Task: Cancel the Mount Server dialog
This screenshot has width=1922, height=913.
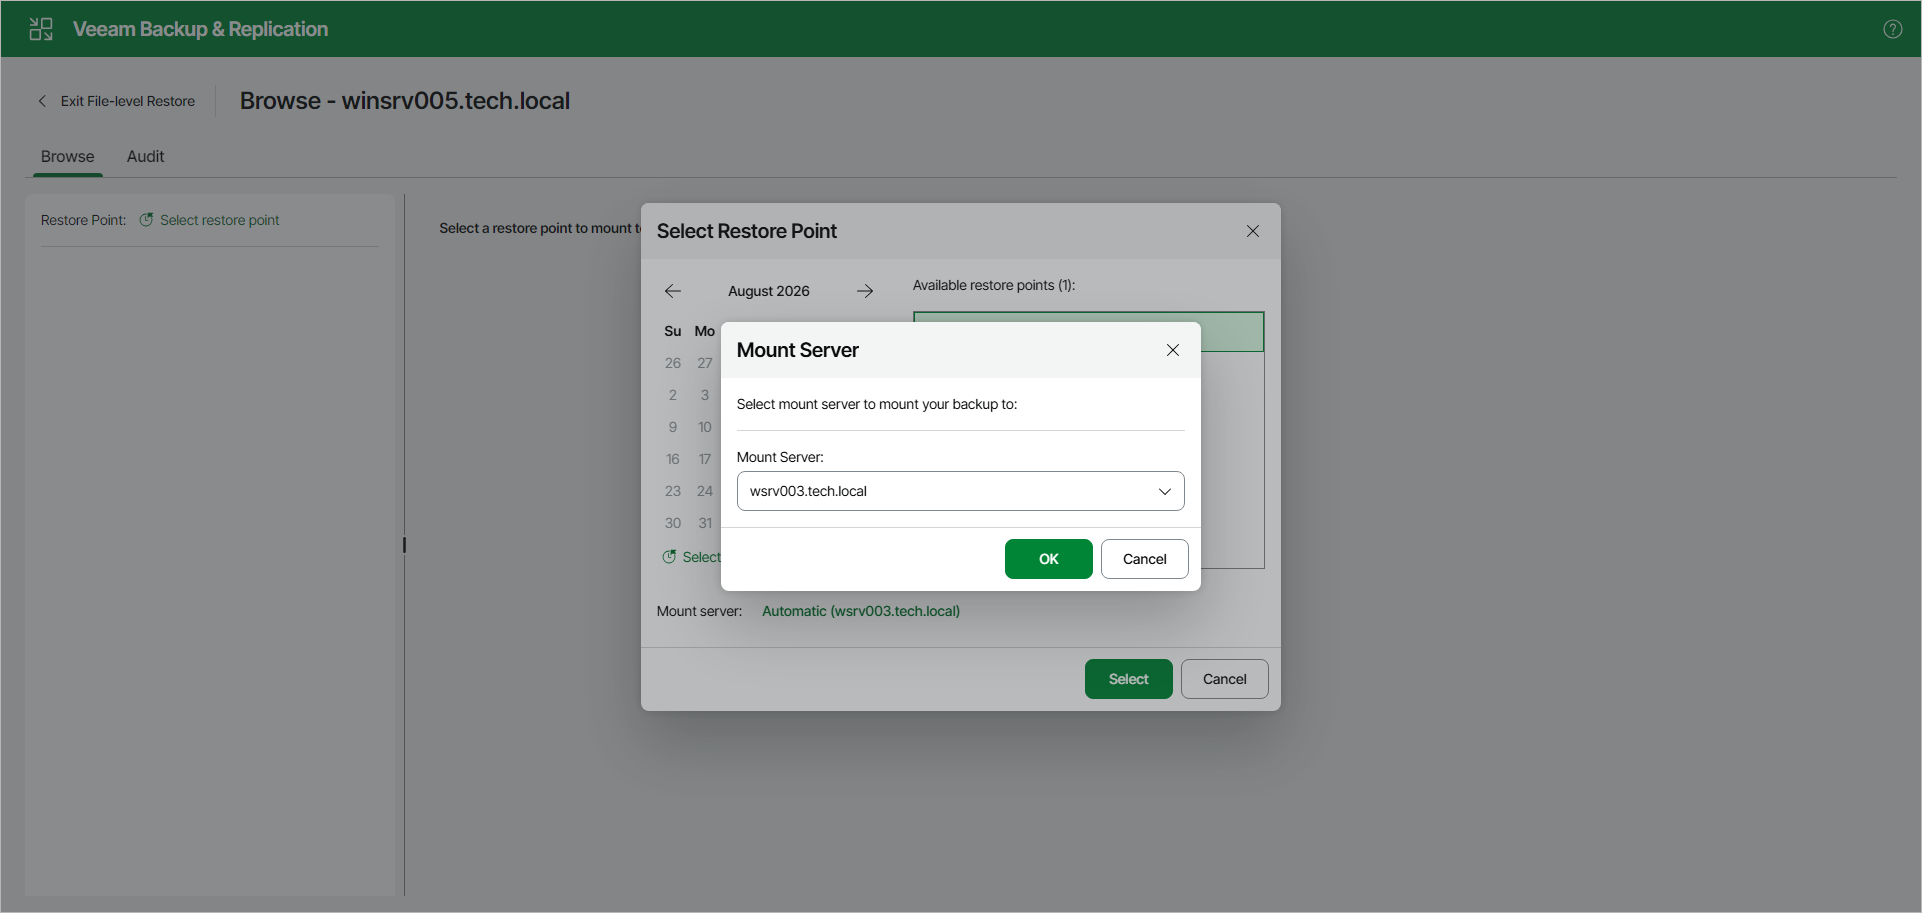Action: coord(1144,559)
